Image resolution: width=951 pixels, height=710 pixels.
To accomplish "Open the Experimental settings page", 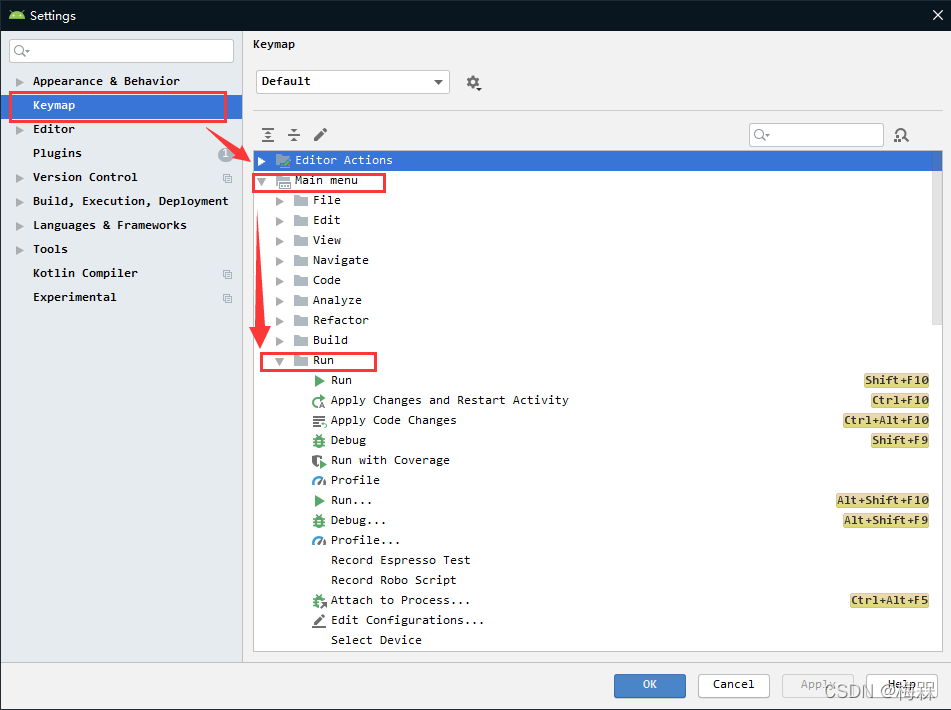I will [121, 298].
